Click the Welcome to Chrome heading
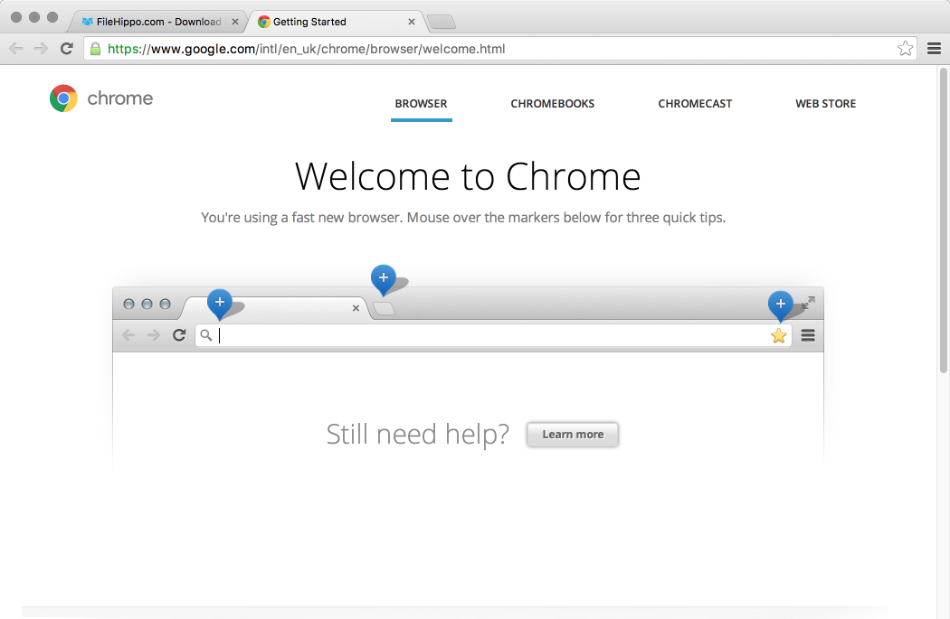950x619 pixels. coord(468,176)
